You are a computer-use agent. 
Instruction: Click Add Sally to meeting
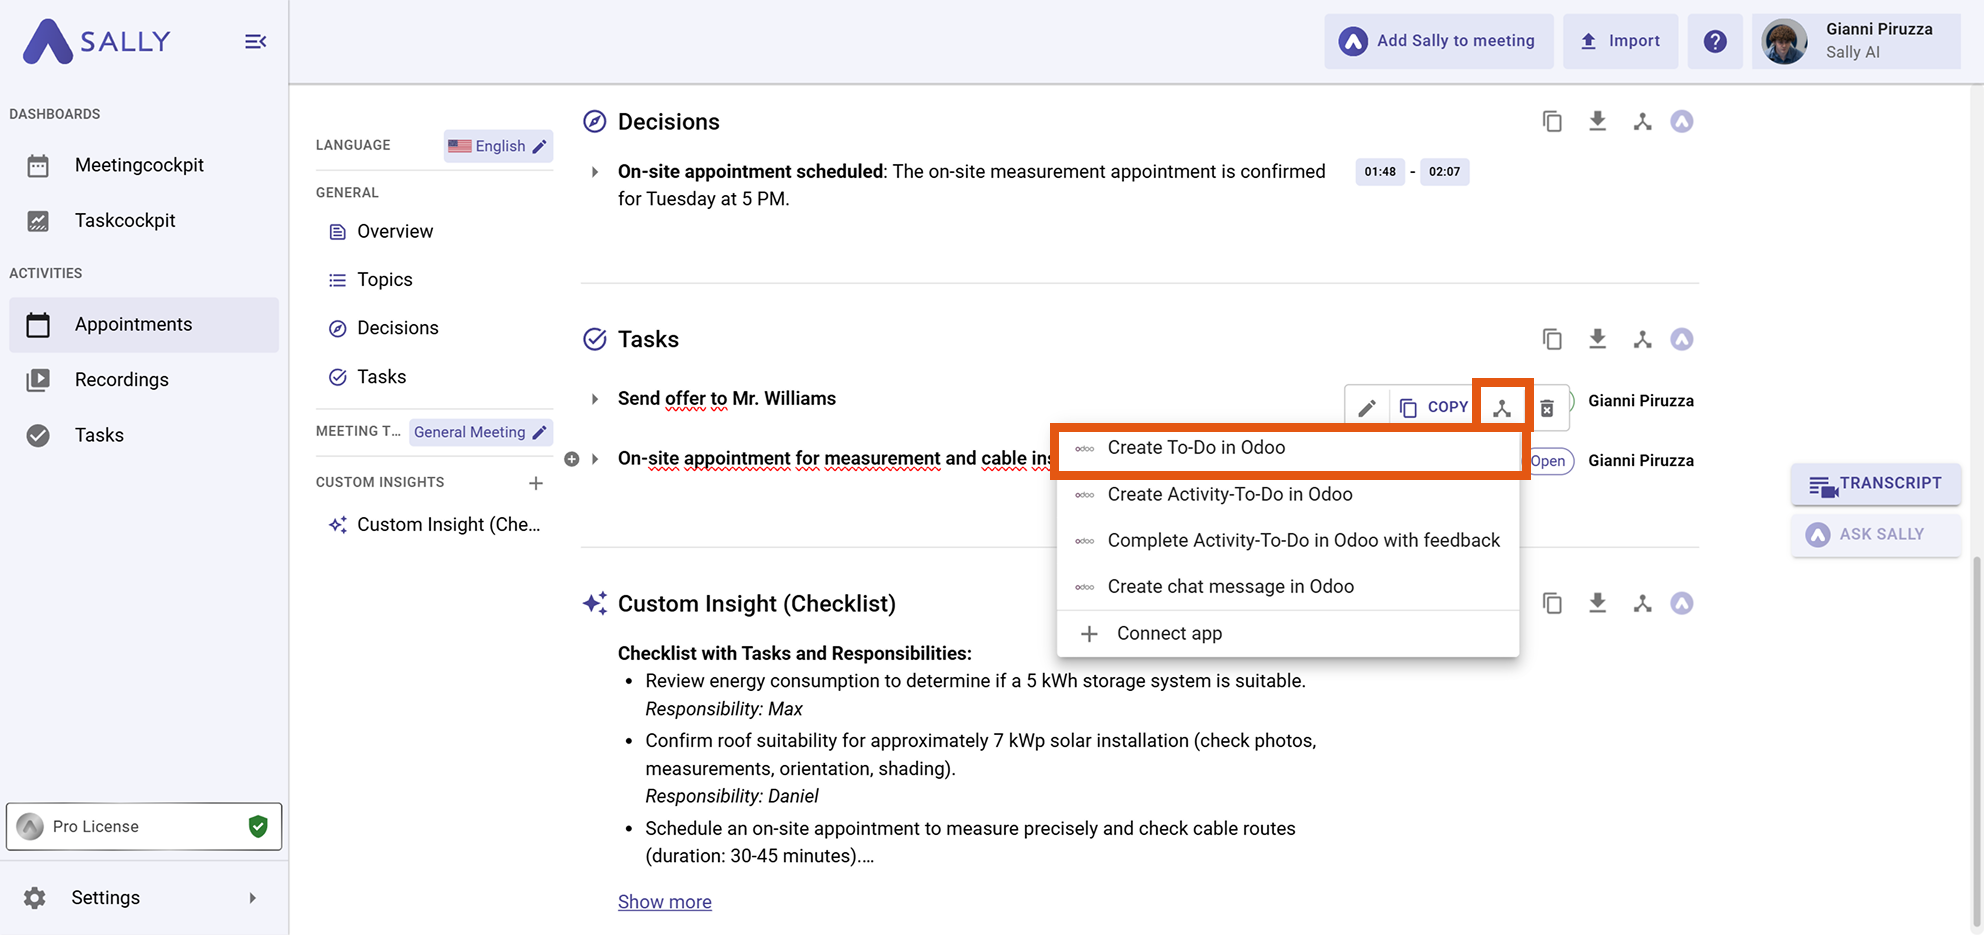(1438, 41)
